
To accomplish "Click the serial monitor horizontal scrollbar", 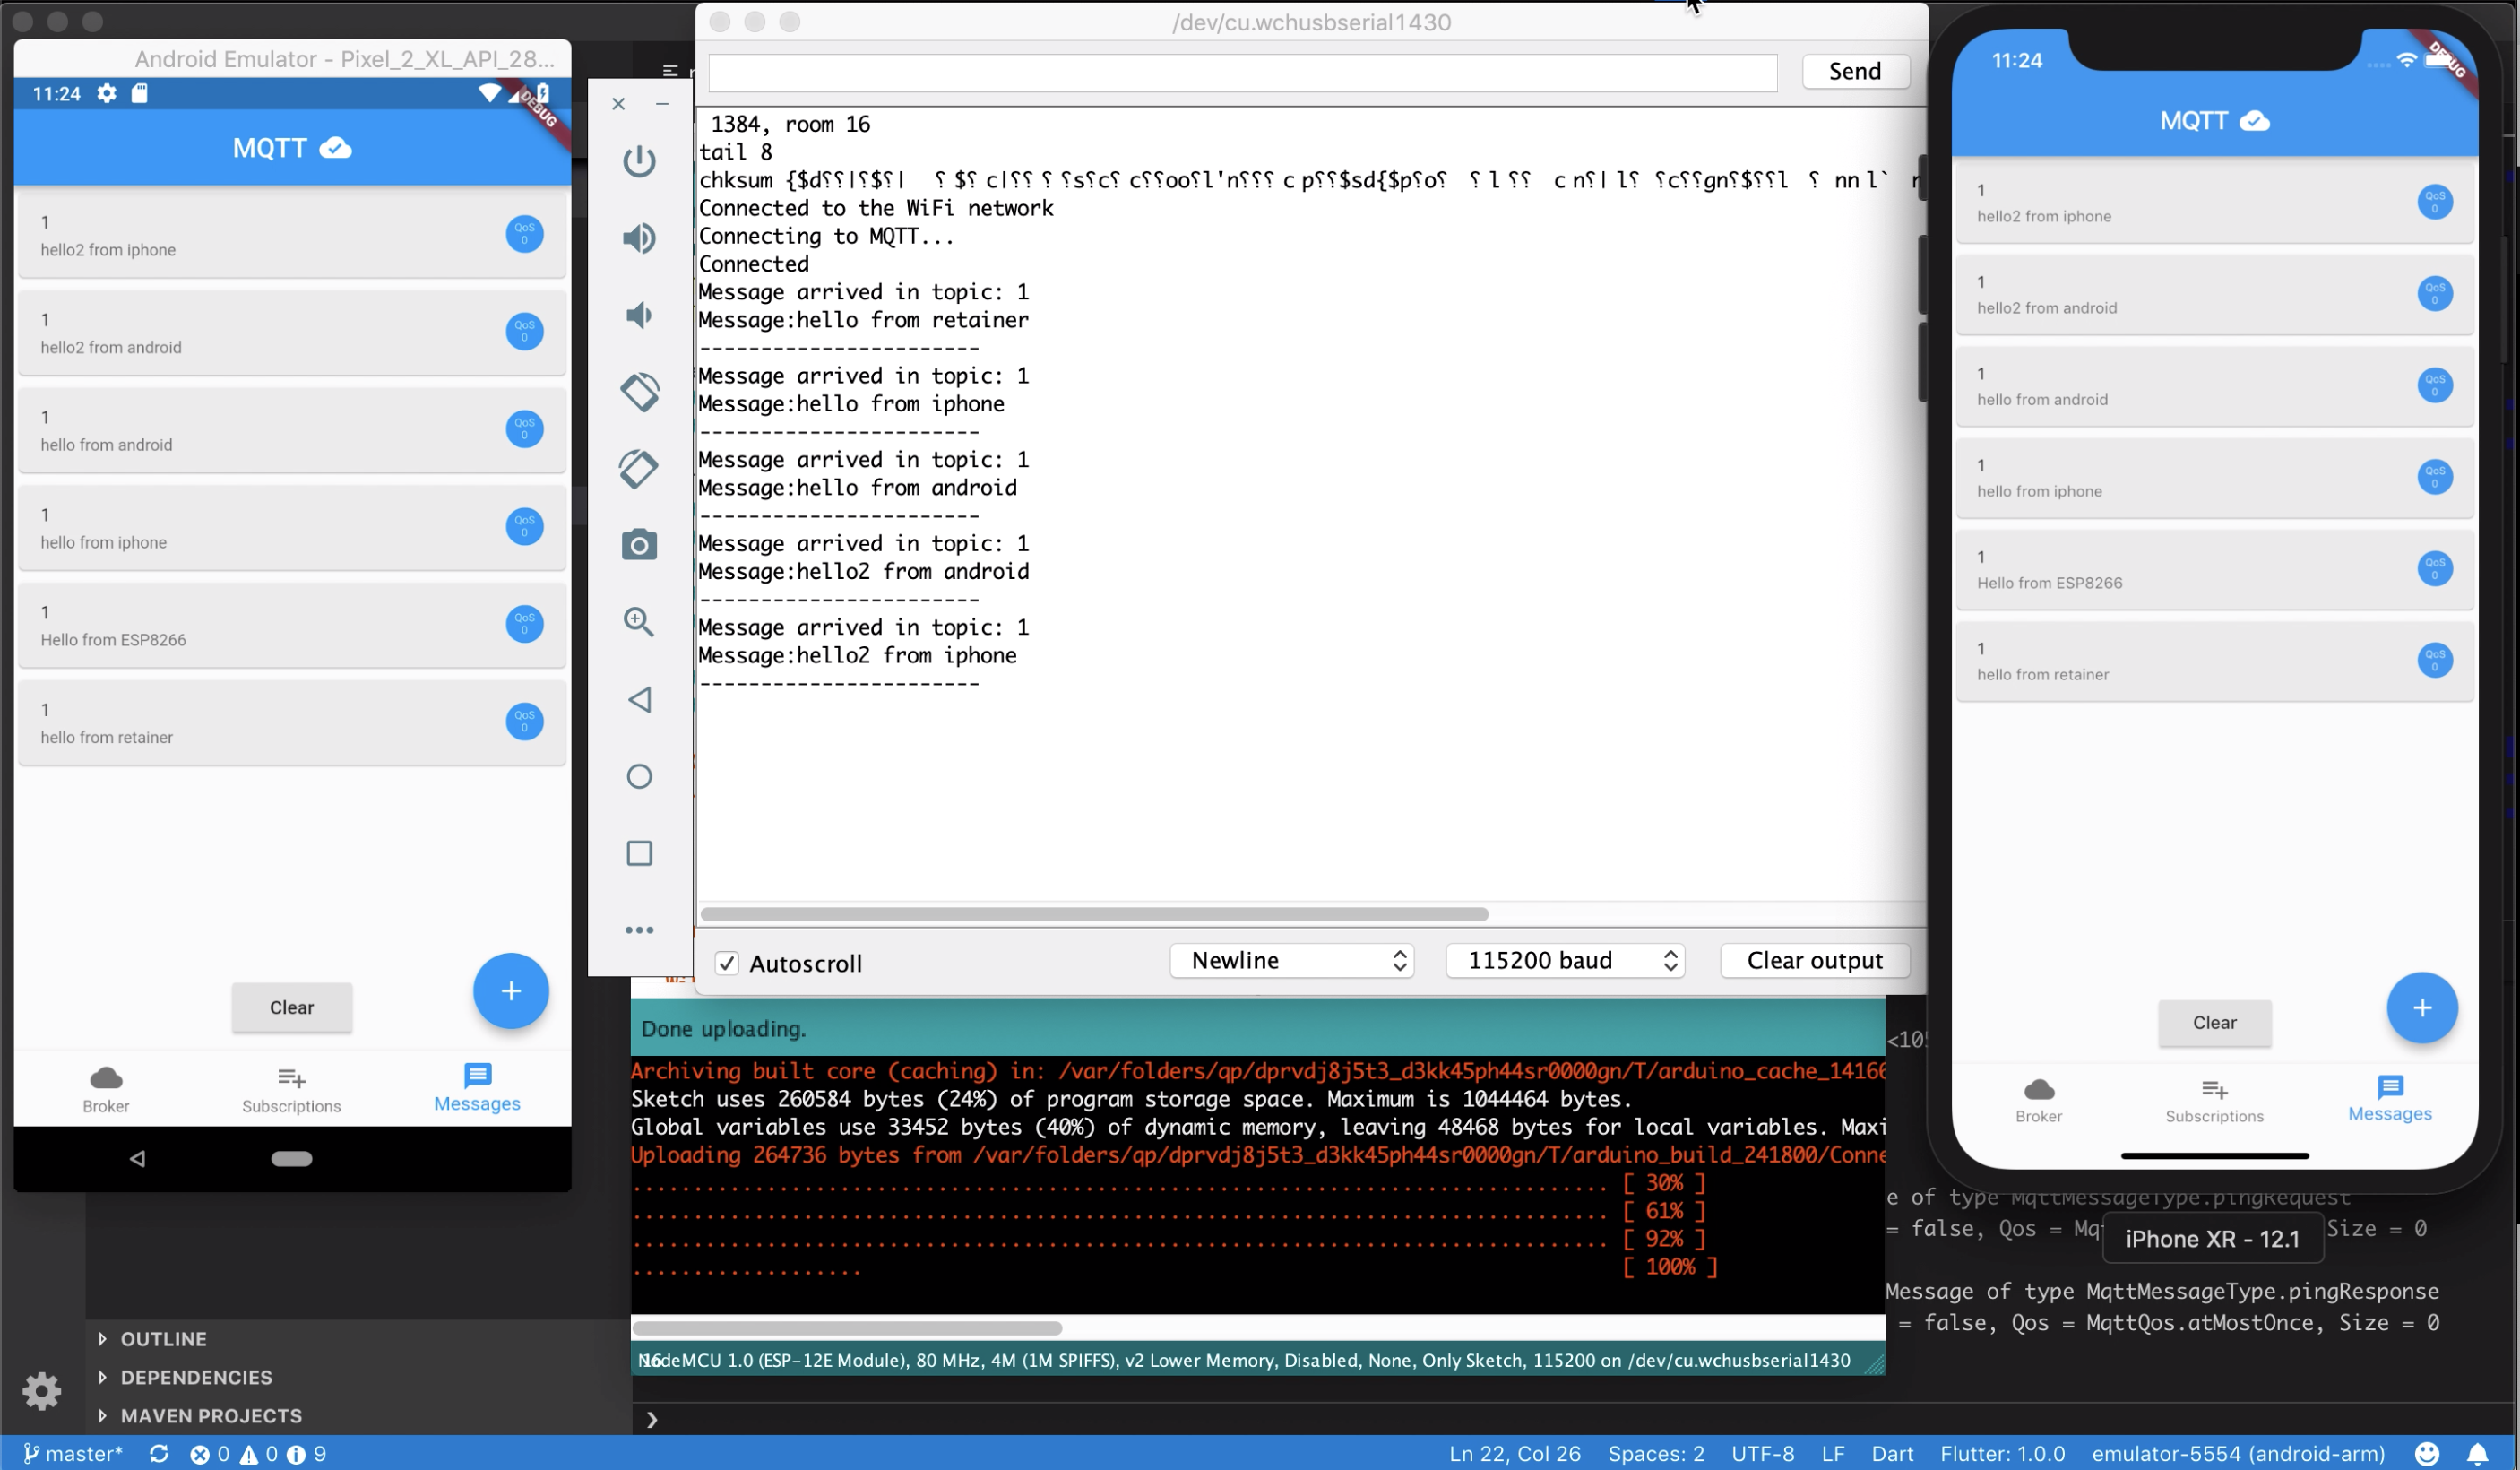I will [1094, 914].
